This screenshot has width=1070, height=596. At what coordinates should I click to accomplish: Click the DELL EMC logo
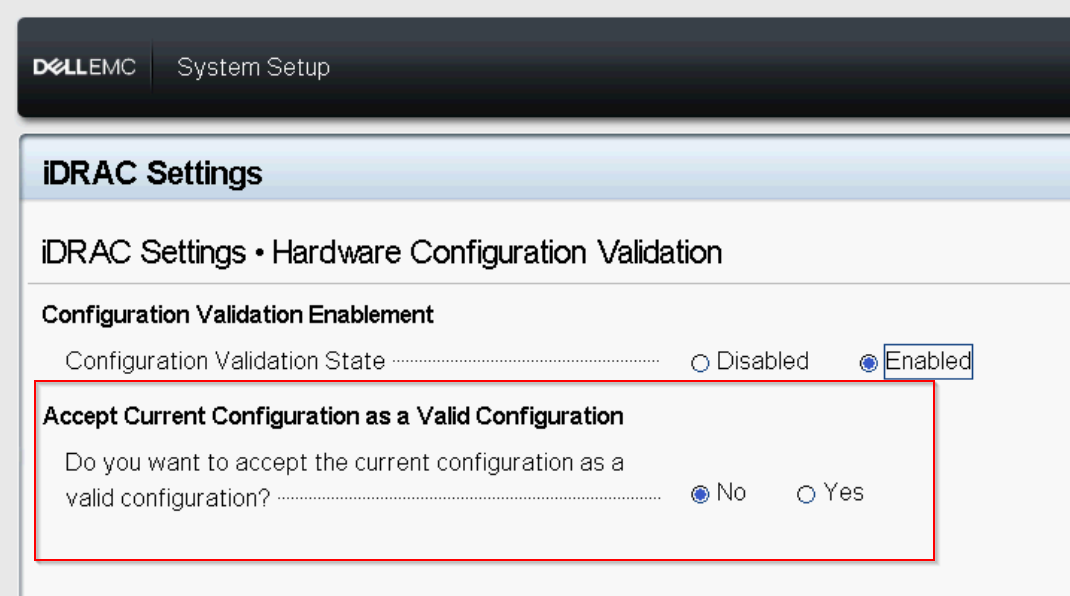click(x=84, y=66)
